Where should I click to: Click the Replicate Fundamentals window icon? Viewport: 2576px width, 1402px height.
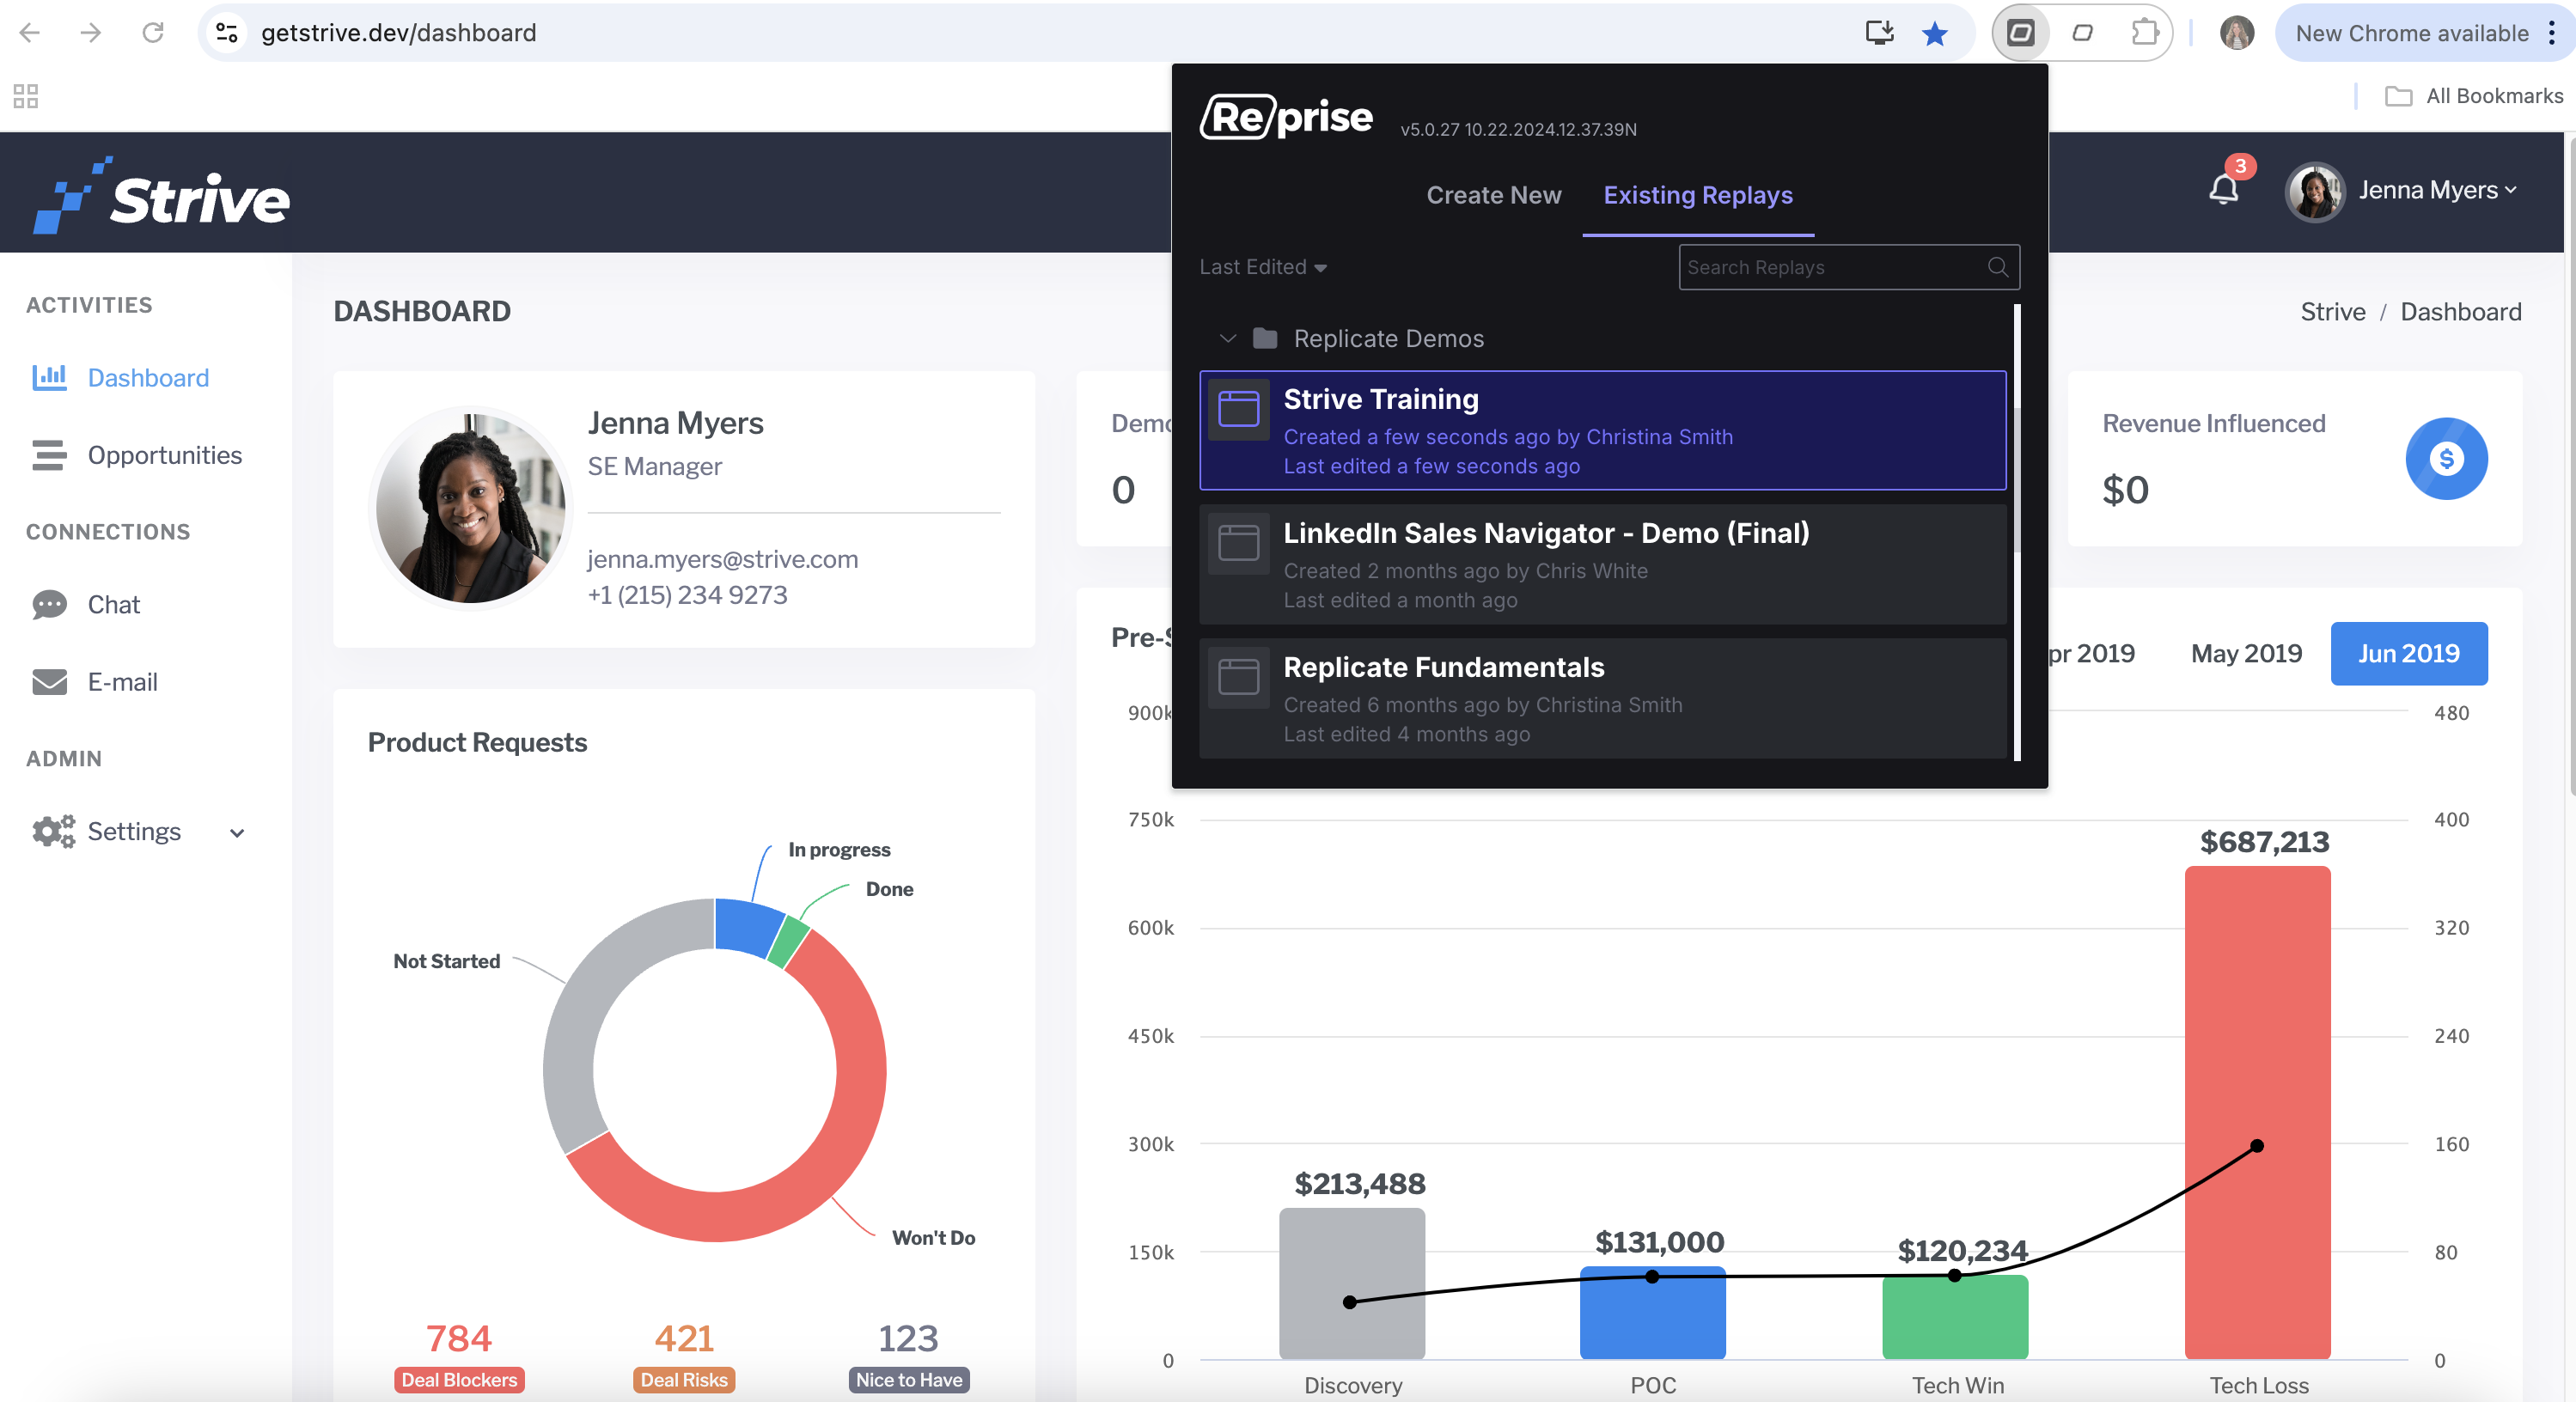pos(1238,677)
